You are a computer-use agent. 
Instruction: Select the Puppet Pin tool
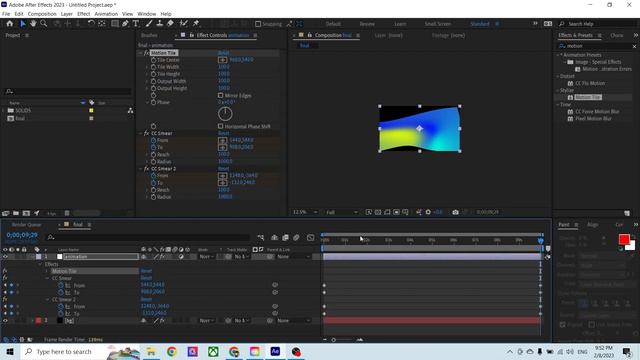coord(196,24)
